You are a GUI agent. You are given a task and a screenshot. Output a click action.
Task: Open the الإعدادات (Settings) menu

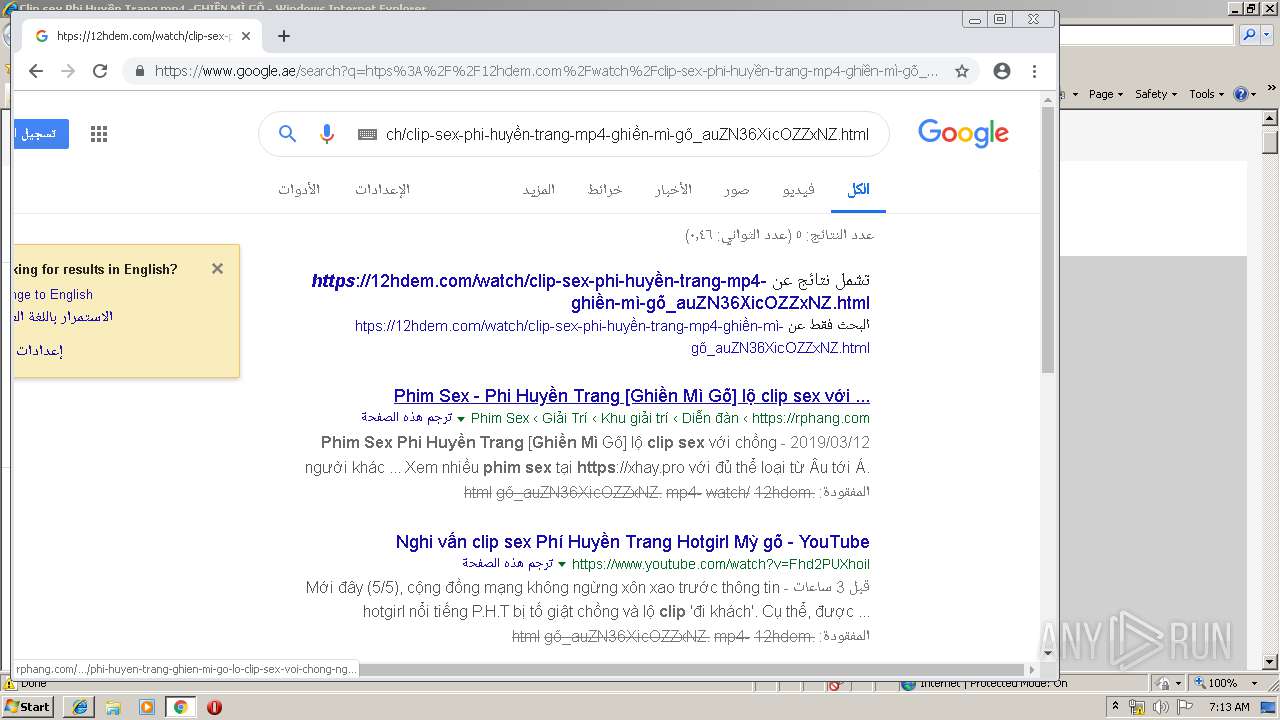(382, 190)
